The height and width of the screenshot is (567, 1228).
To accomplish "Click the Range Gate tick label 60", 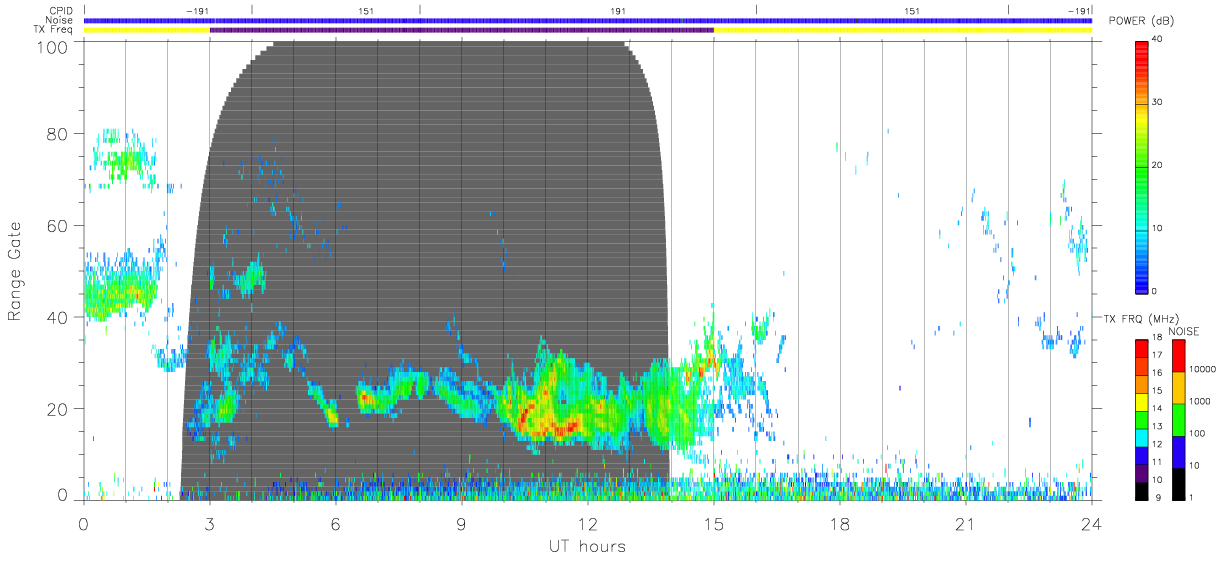I will (59, 225).
